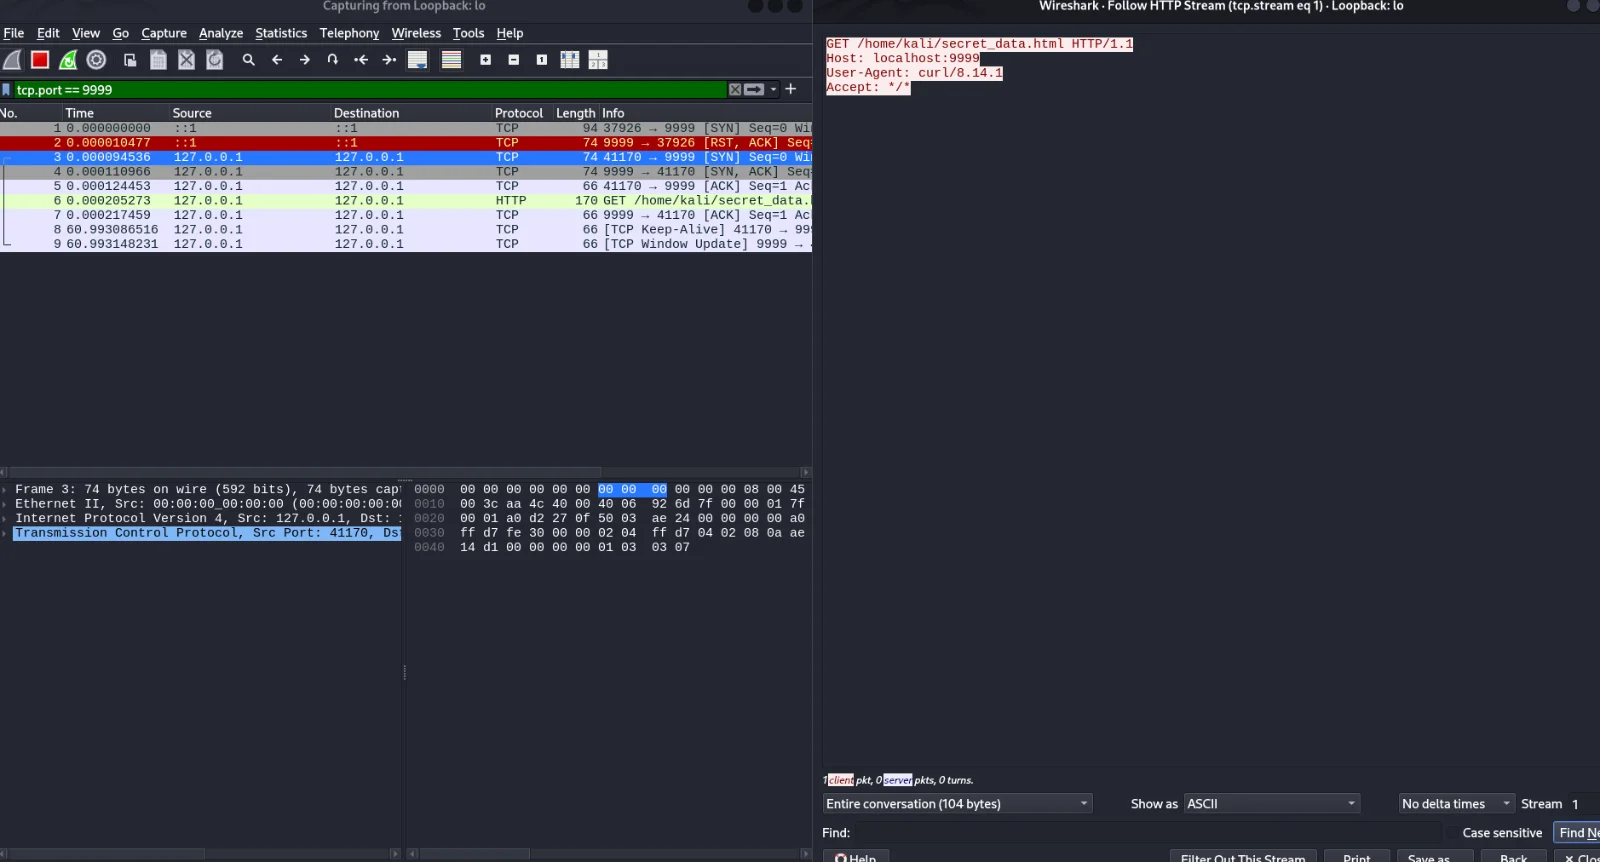This screenshot has width=1600, height=862.
Task: Find a packet with the magnifier icon
Action: [x=249, y=60]
